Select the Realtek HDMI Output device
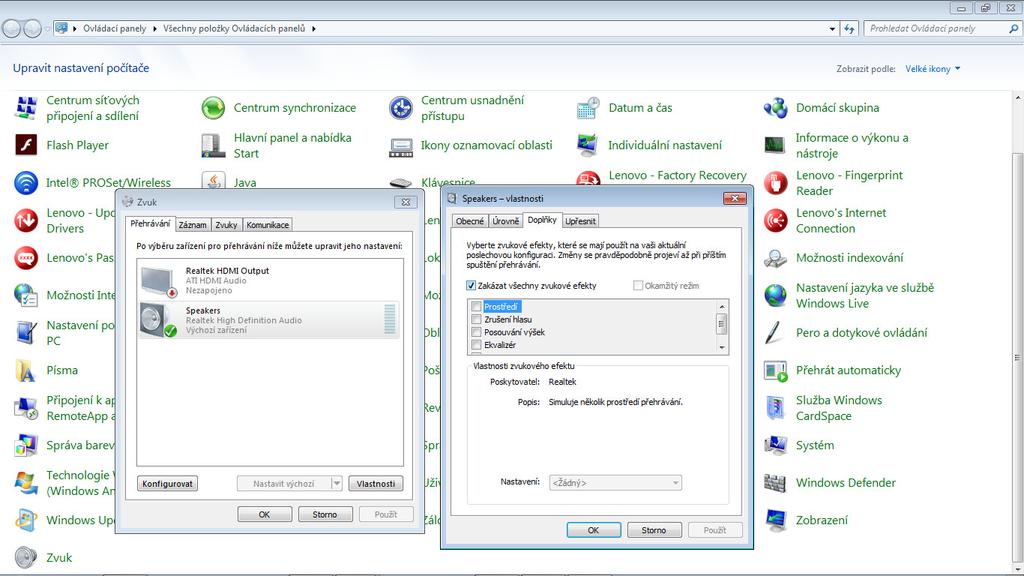Screen dimensions: 1024x576 269,280
